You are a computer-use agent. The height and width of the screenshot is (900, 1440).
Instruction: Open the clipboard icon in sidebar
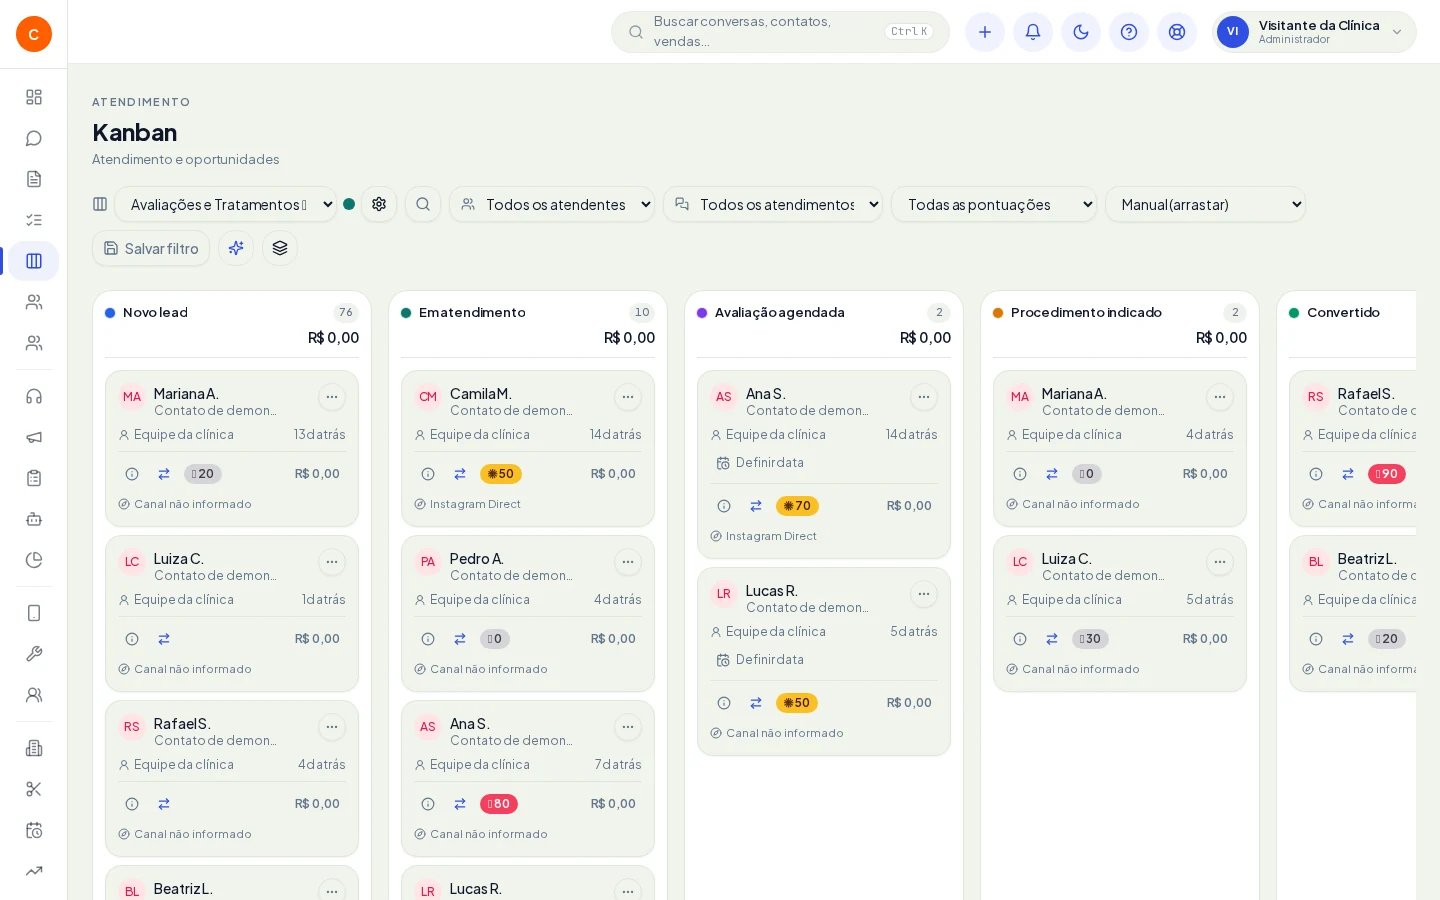tap(34, 478)
